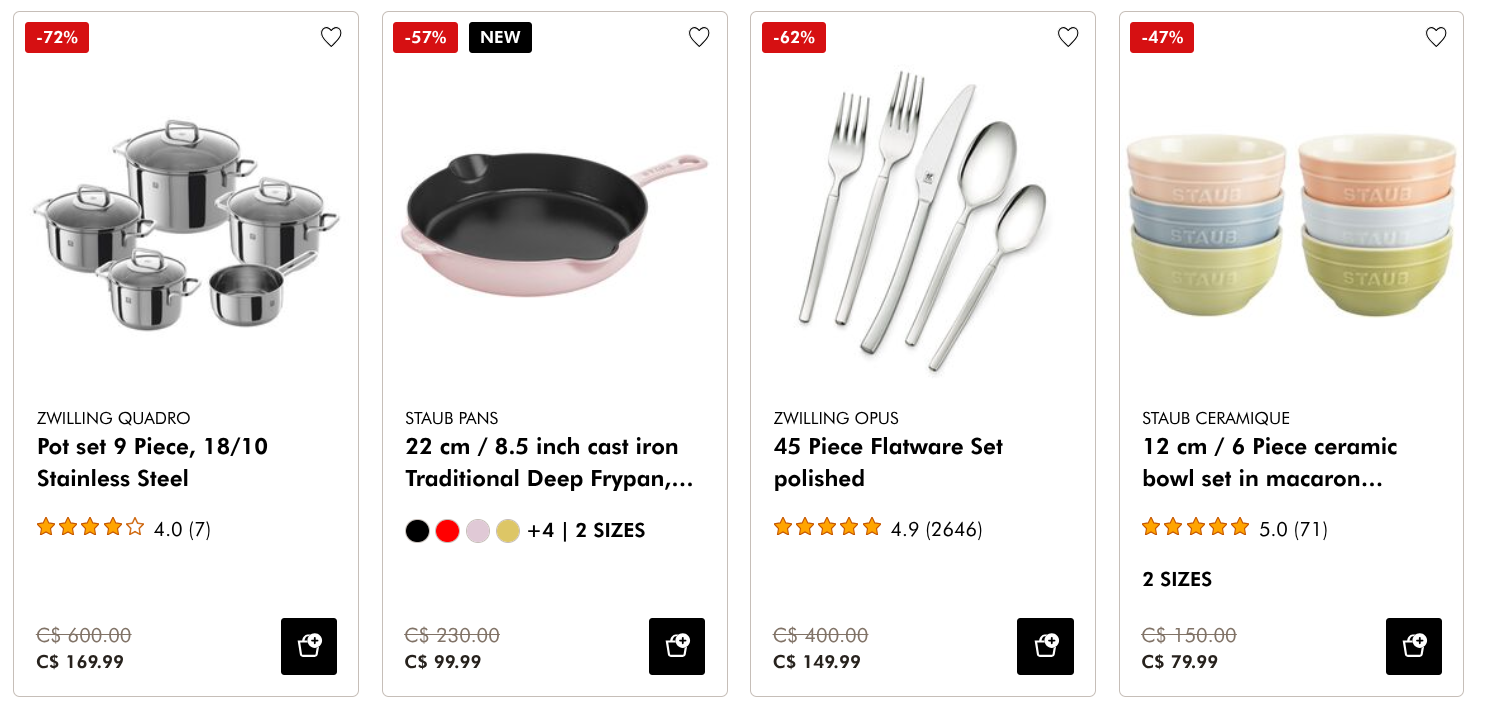Select the black color for the Staub frypan
The image size is (1487, 711).
tap(417, 530)
